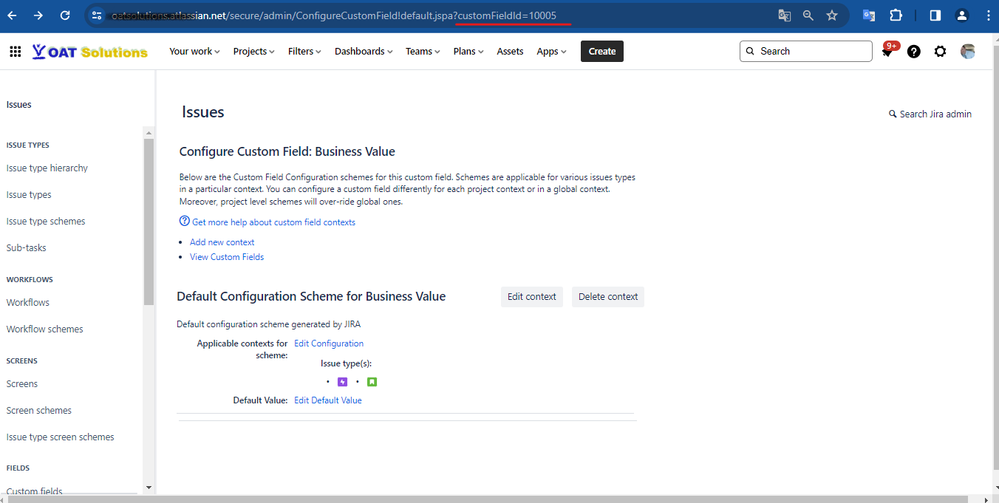The width and height of the screenshot is (999, 503).
Task: Open the browser extensions puzzle icon
Action: [896, 16]
